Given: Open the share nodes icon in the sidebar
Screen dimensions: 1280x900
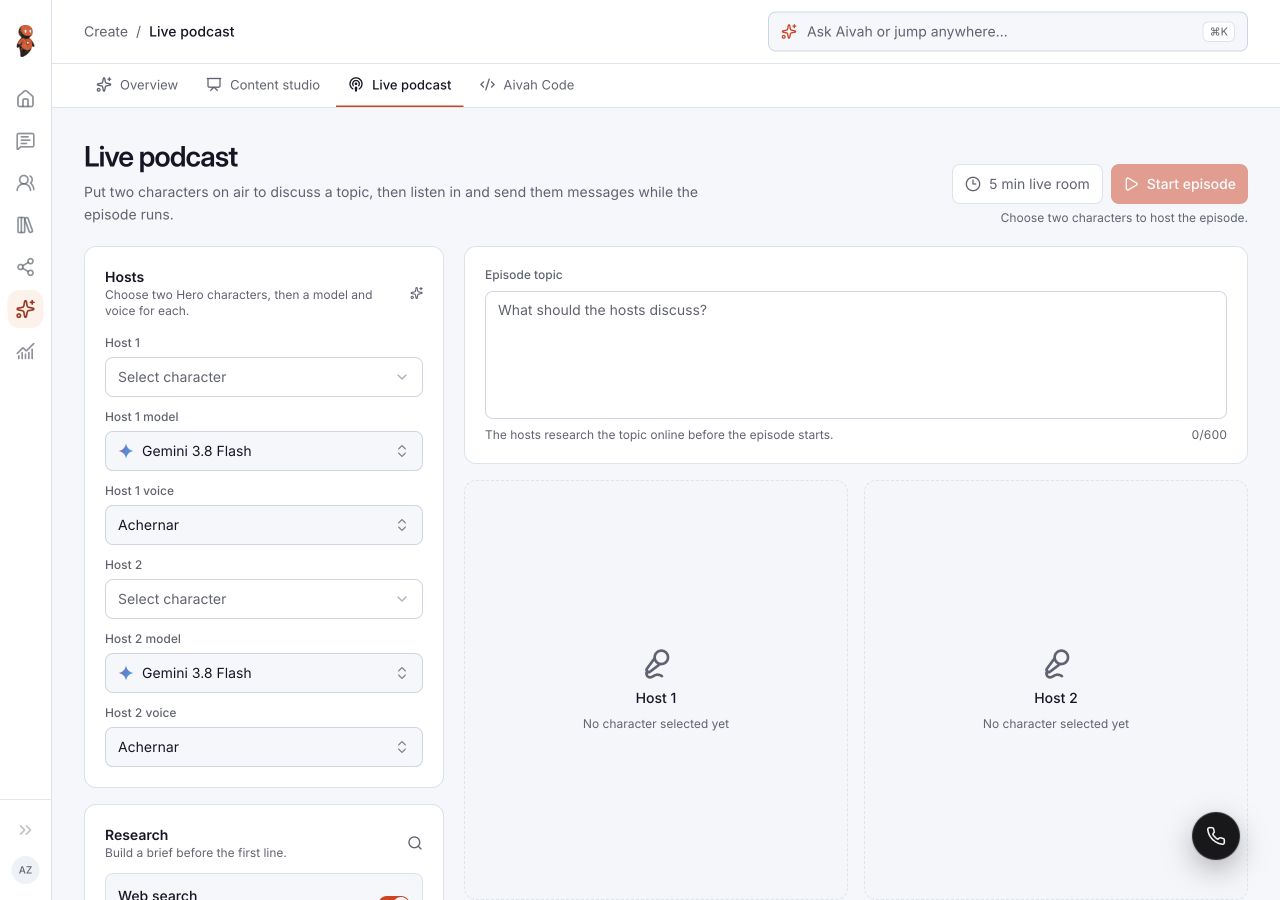Looking at the screenshot, I should 26,267.
